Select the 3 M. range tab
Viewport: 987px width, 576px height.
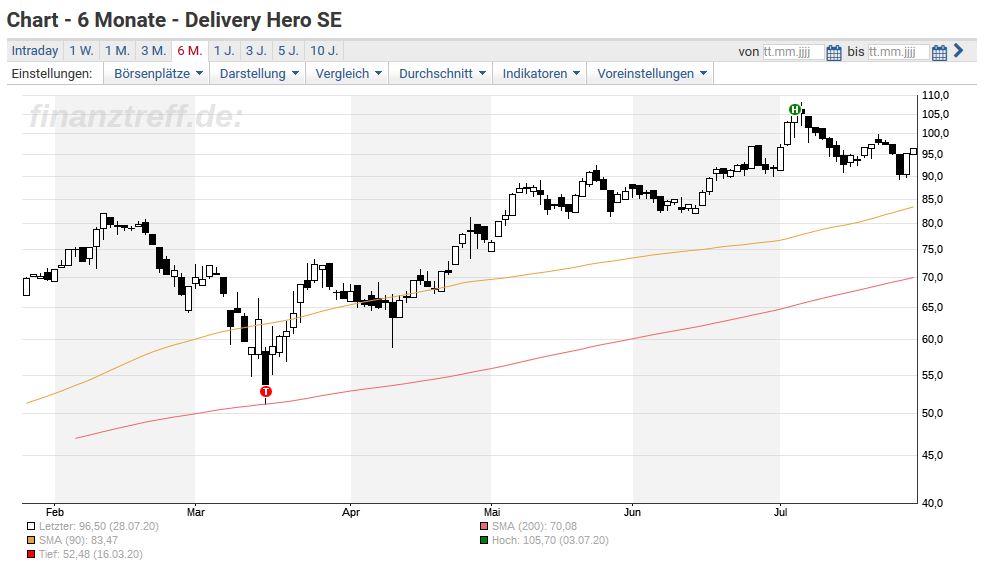coord(154,50)
